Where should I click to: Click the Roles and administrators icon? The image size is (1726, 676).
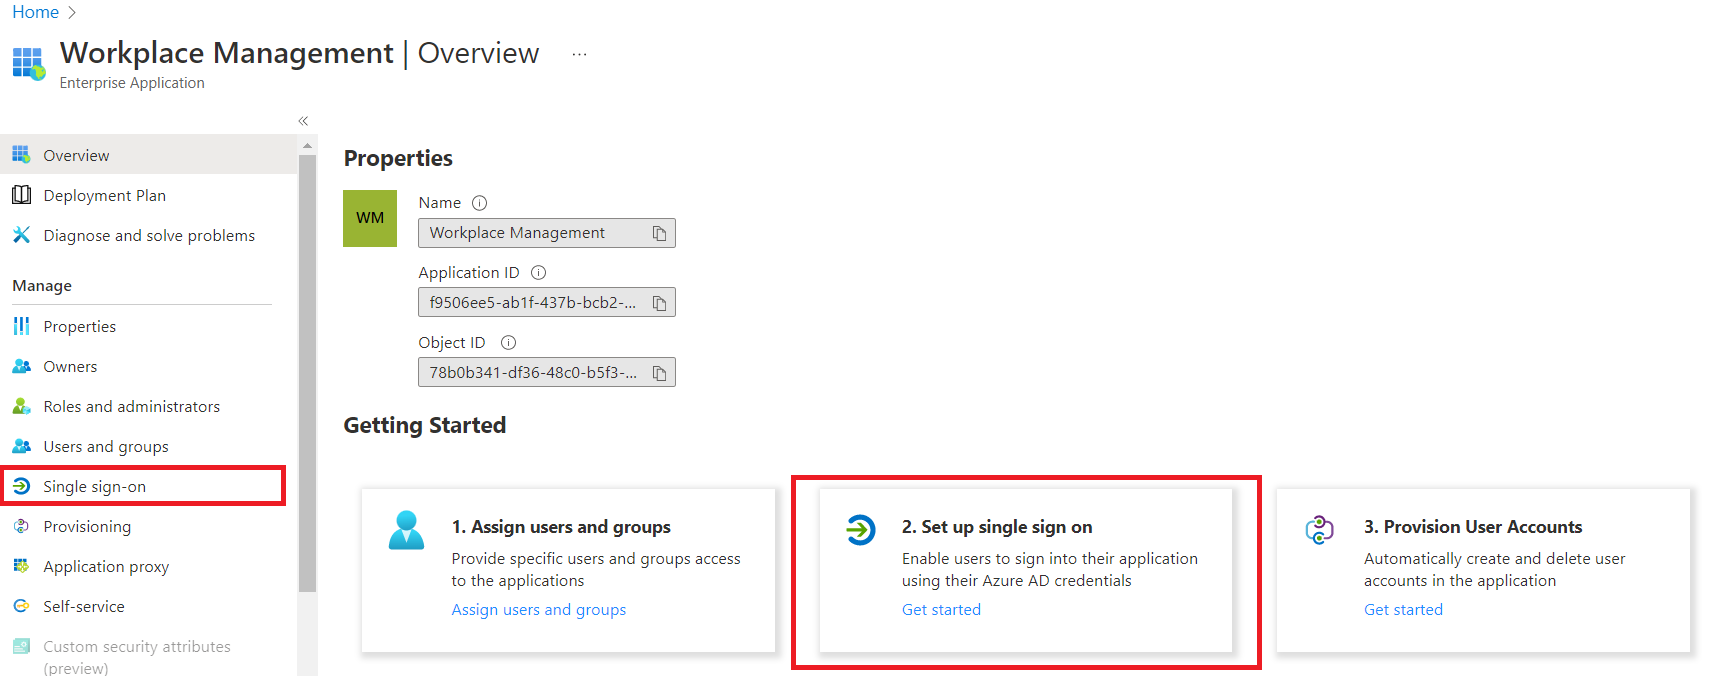click(21, 406)
